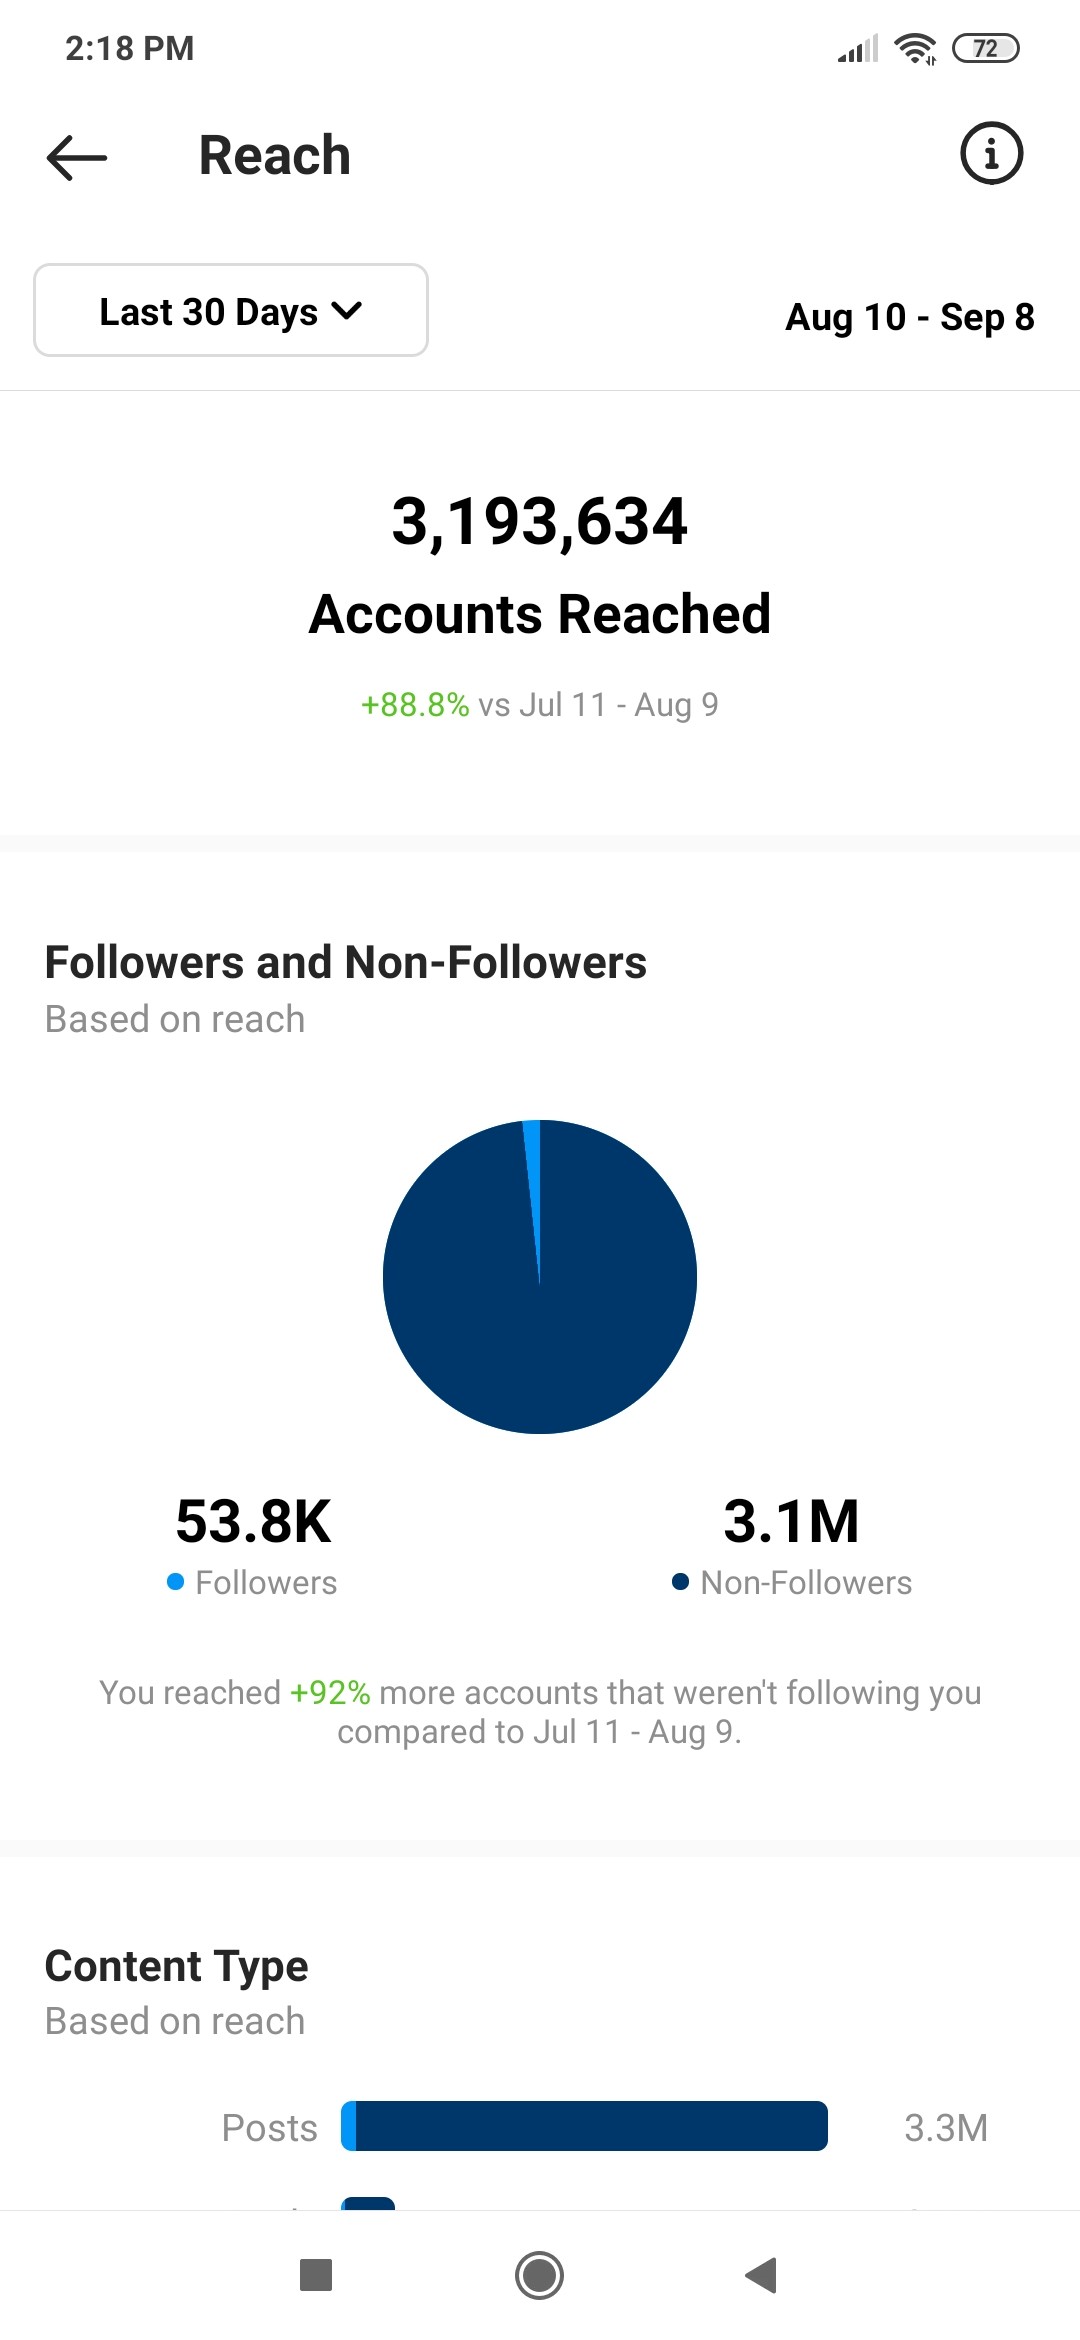Tap the cellular signal strength icon
Viewport: 1080px width, 2340px height.
(858, 48)
